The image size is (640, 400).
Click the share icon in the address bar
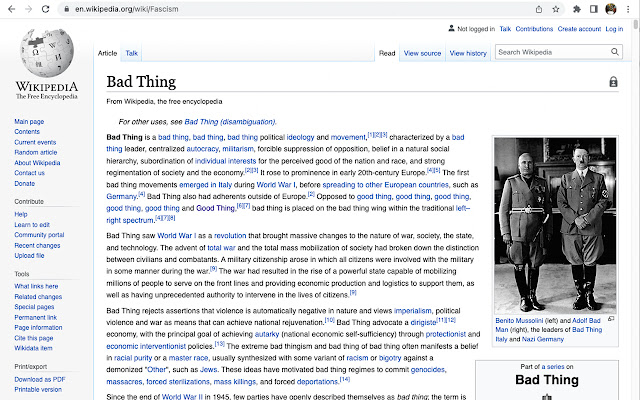point(539,9)
